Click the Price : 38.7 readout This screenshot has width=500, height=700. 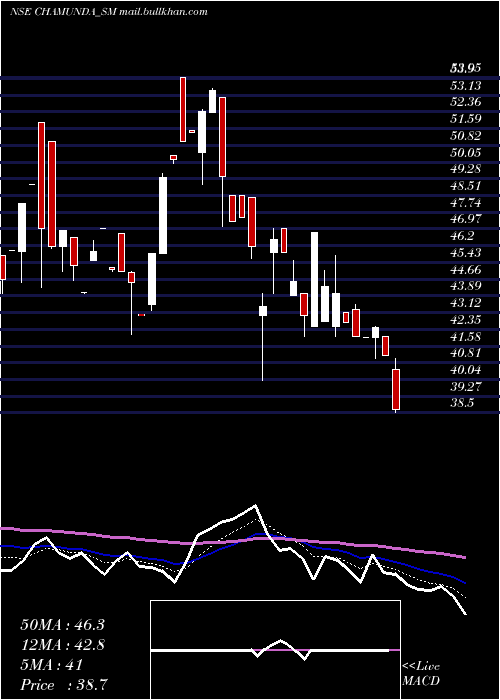[64, 685]
